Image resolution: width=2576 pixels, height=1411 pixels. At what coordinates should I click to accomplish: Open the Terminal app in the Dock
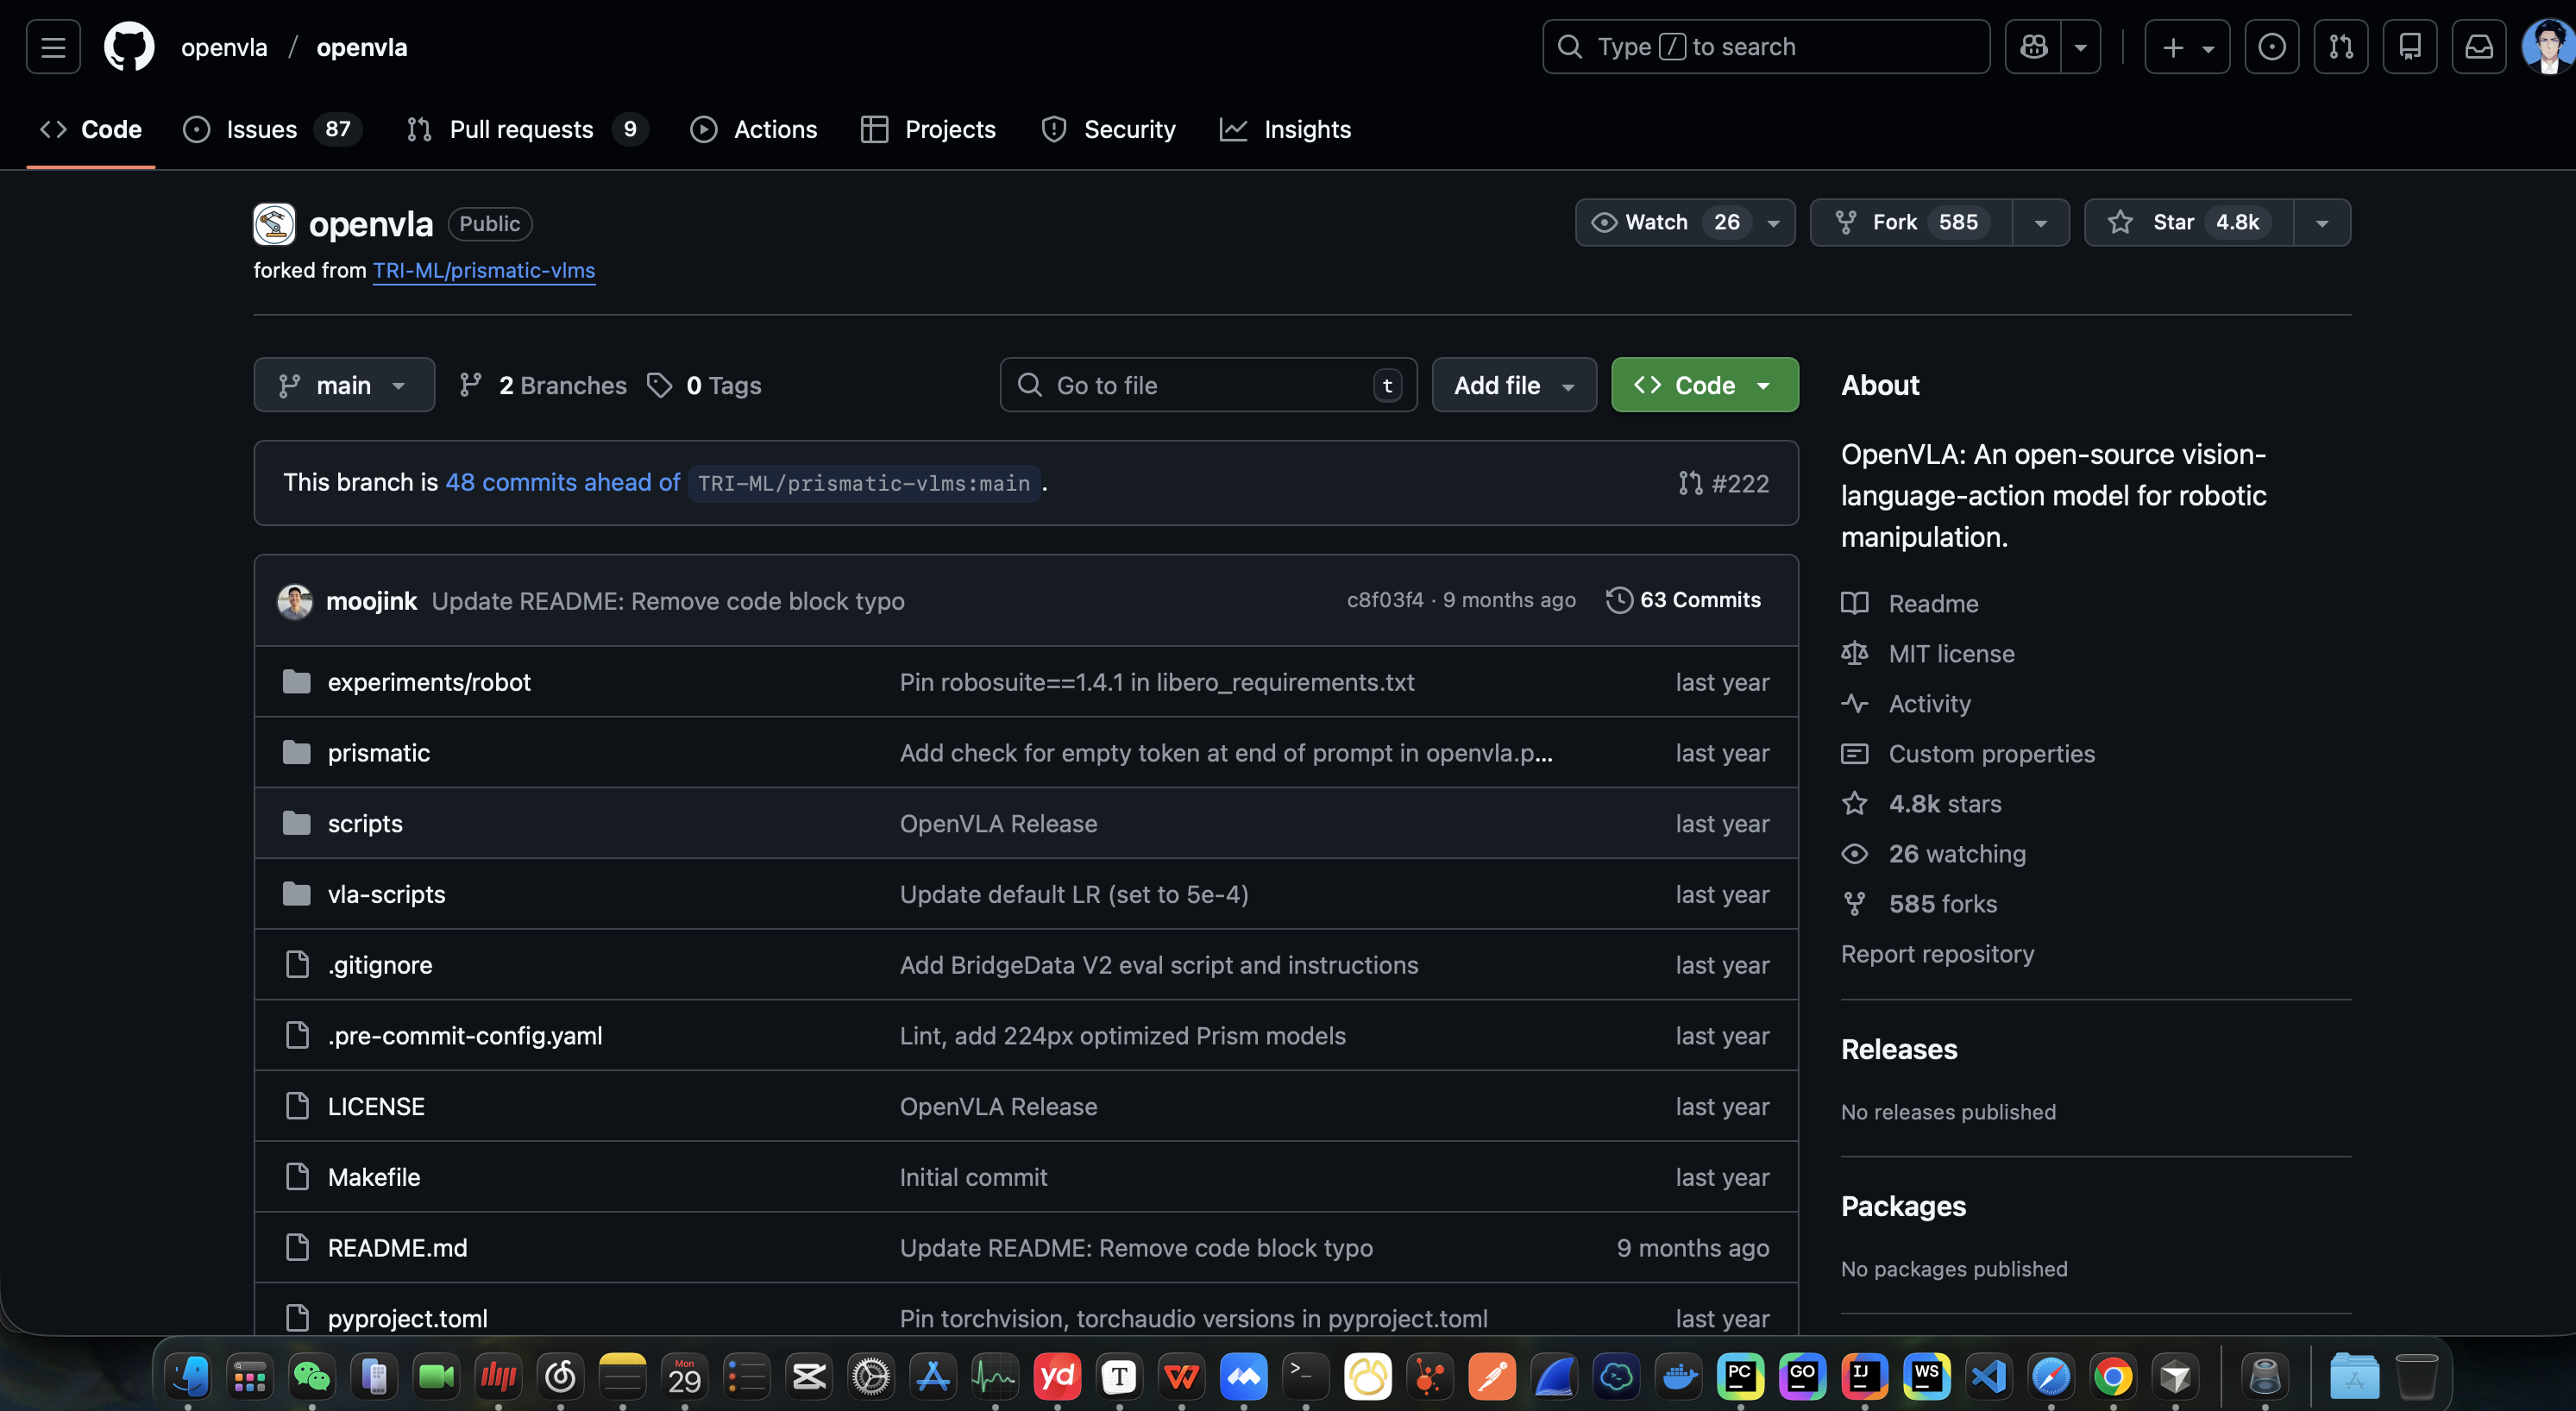coord(1305,1377)
